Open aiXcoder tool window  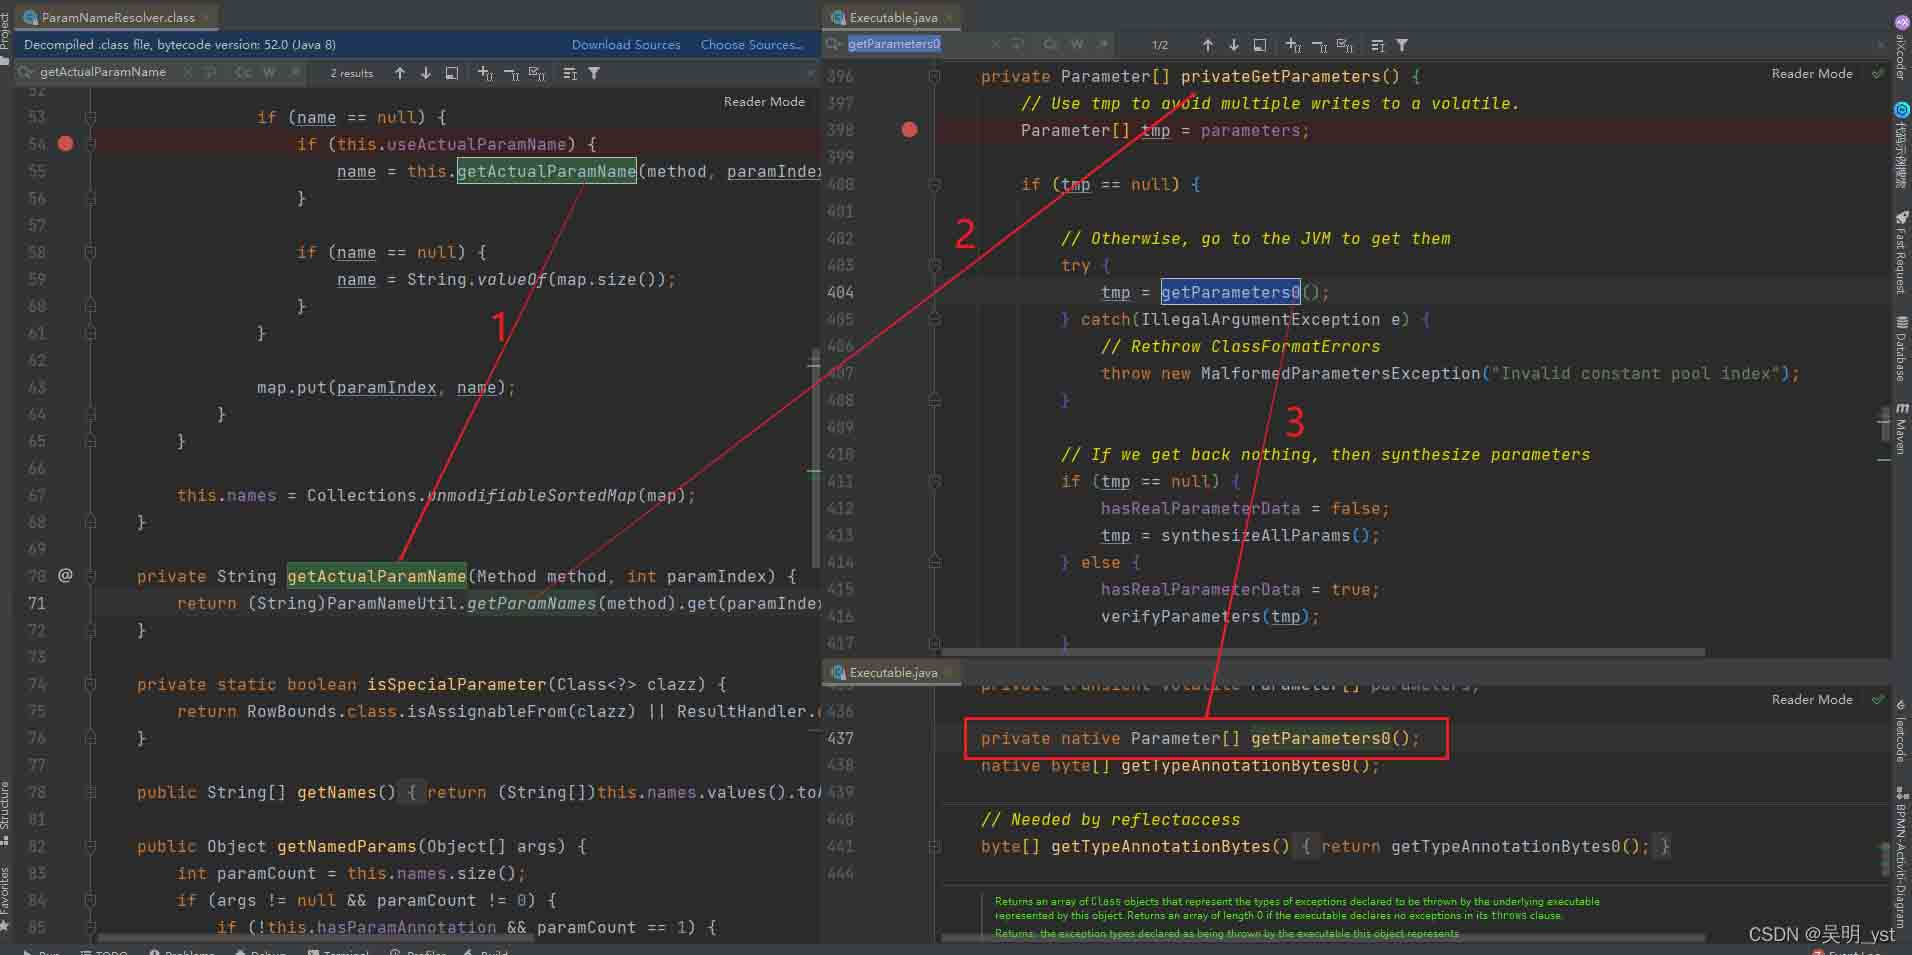click(1901, 48)
